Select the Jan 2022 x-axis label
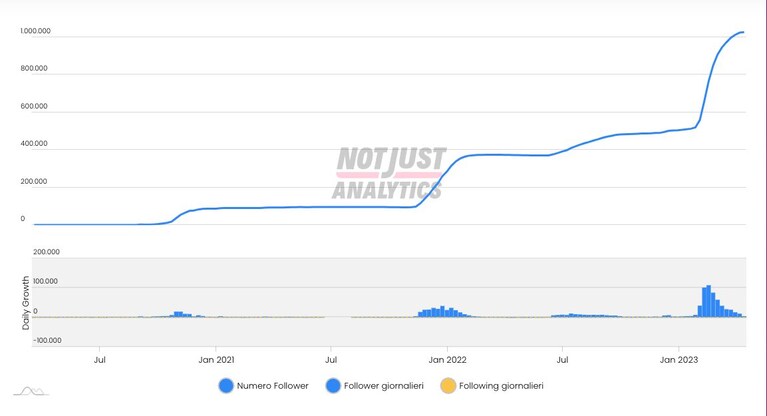 pos(447,360)
